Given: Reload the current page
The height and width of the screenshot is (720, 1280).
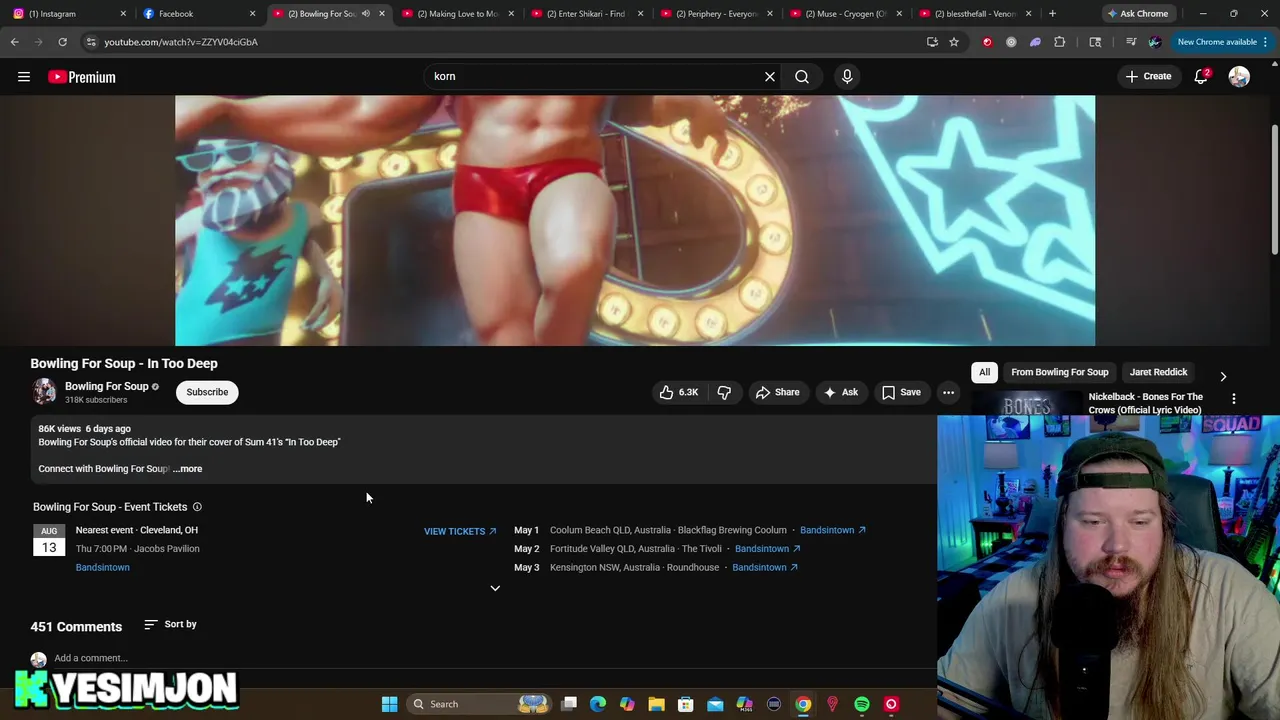Looking at the screenshot, I should (62, 42).
